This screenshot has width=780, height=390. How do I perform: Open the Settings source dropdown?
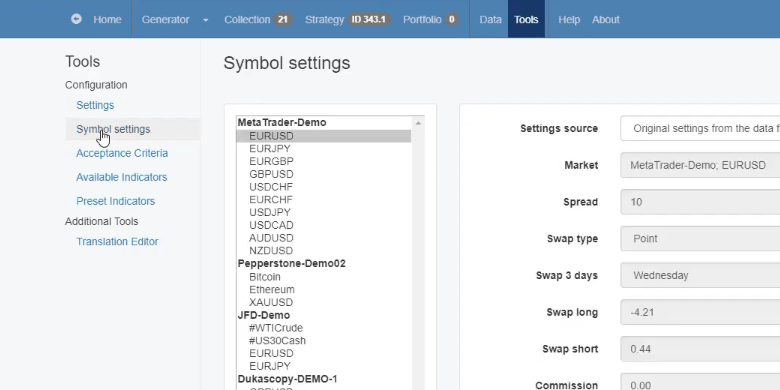700,128
